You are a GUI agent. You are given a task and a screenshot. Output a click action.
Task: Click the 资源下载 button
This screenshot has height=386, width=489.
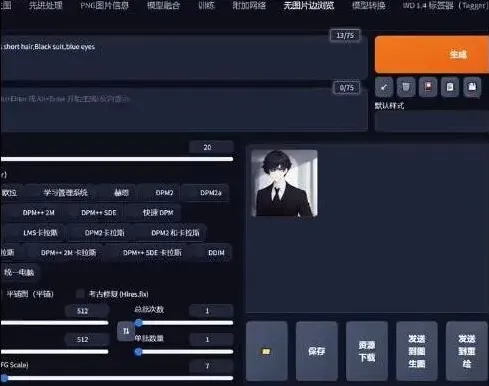(367, 351)
